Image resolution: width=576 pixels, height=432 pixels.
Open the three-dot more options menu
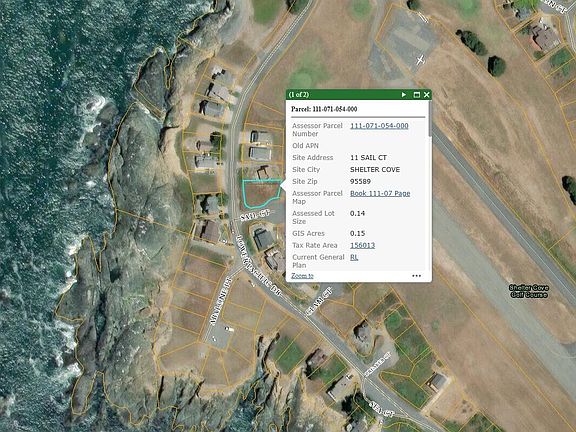pyautogui.click(x=416, y=276)
